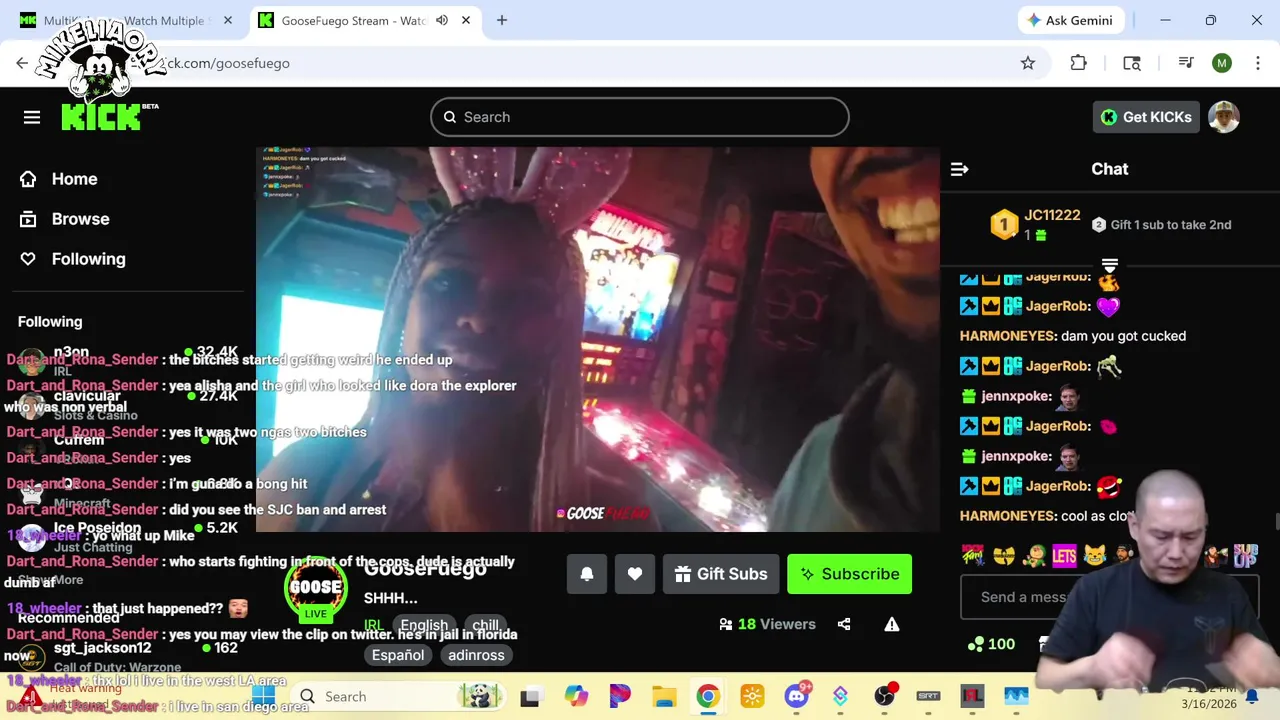Open Copilot from the taskbar
The image size is (1280, 720).
[576, 696]
